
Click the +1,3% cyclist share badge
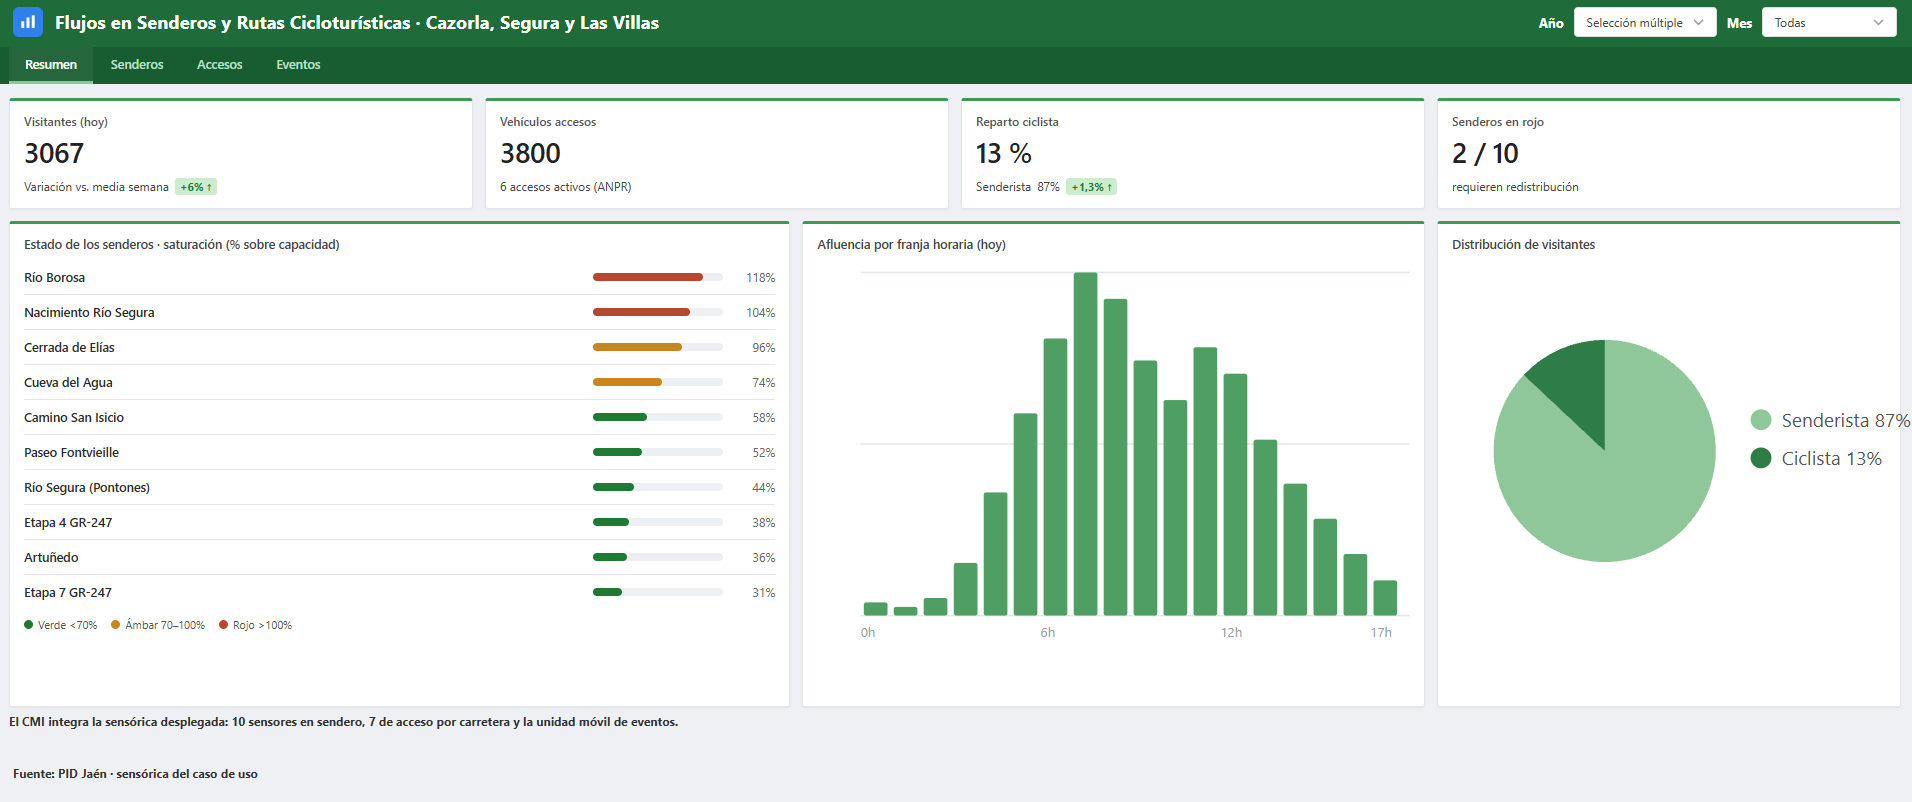pos(1091,187)
